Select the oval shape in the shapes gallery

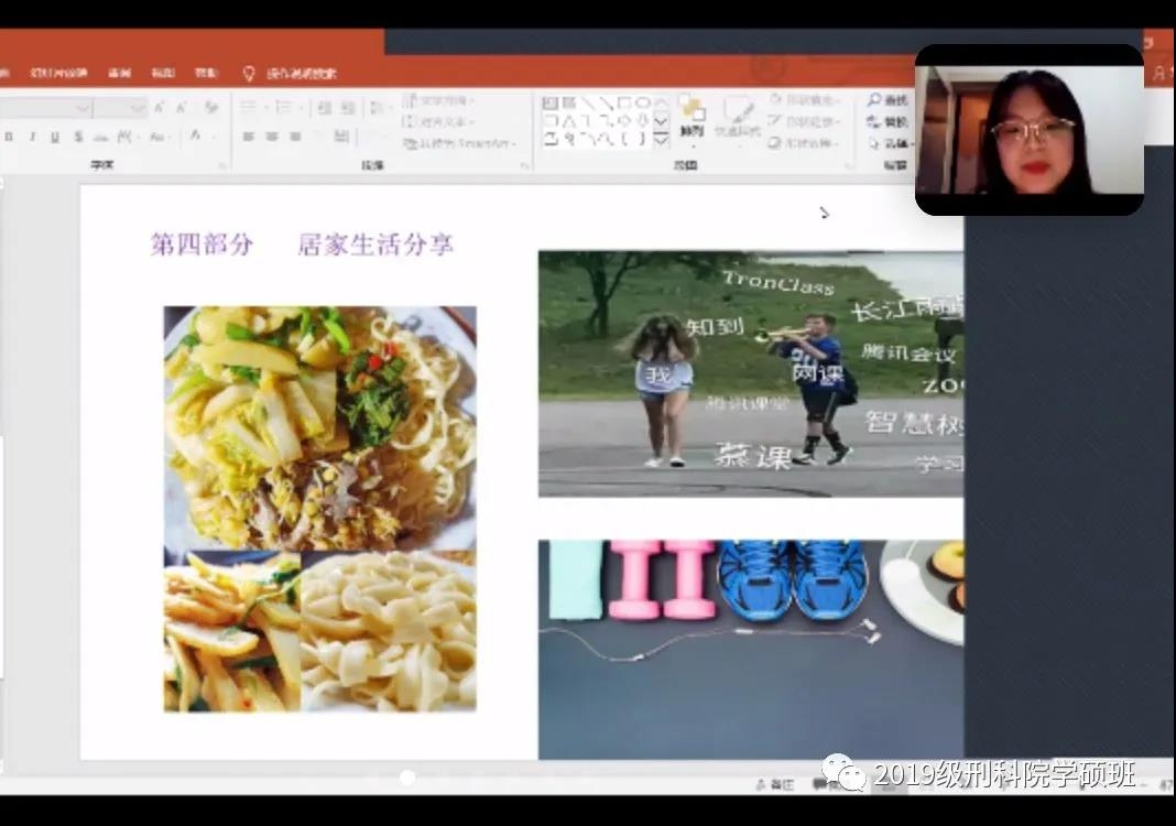642,103
